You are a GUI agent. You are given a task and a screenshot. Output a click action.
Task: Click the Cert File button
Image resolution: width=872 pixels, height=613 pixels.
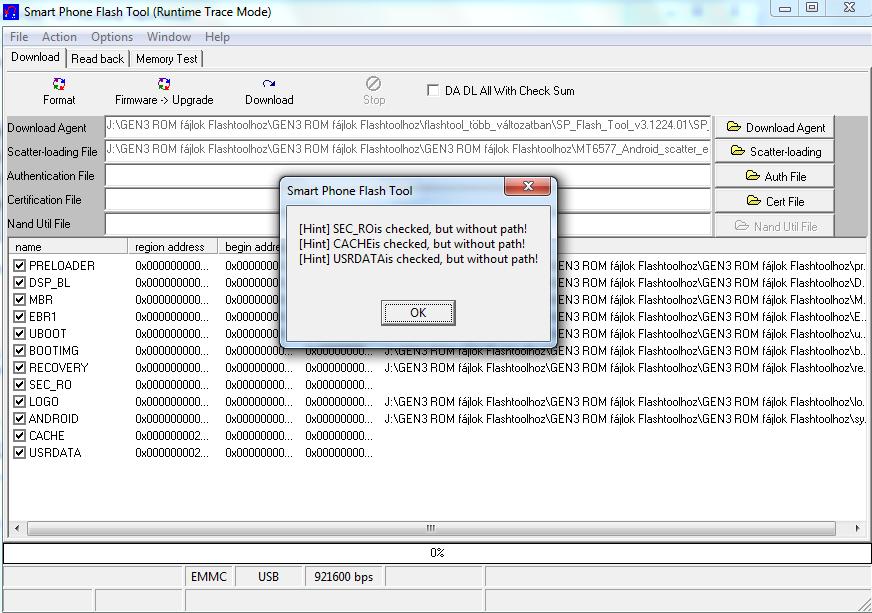[774, 201]
